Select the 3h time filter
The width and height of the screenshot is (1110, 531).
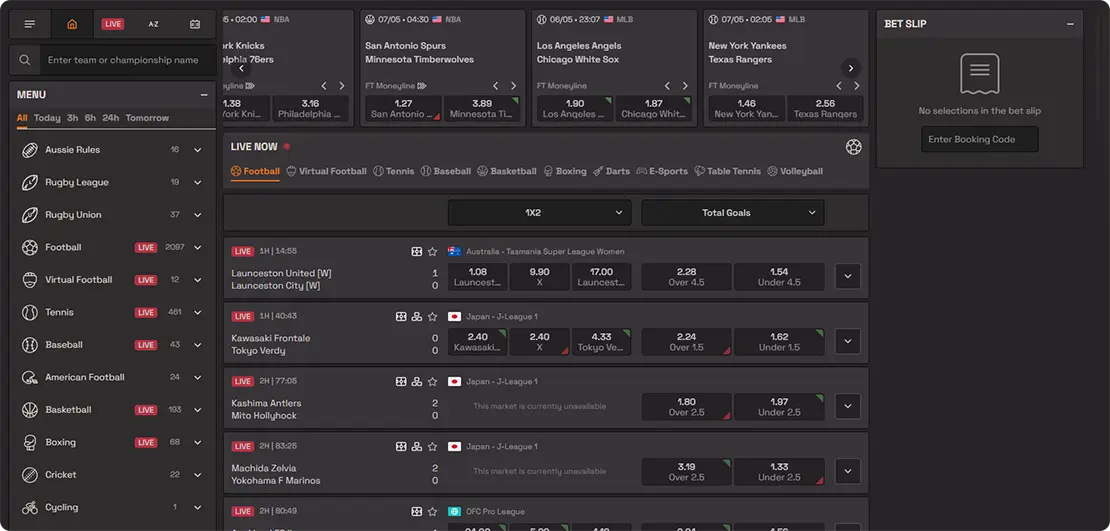click(73, 118)
